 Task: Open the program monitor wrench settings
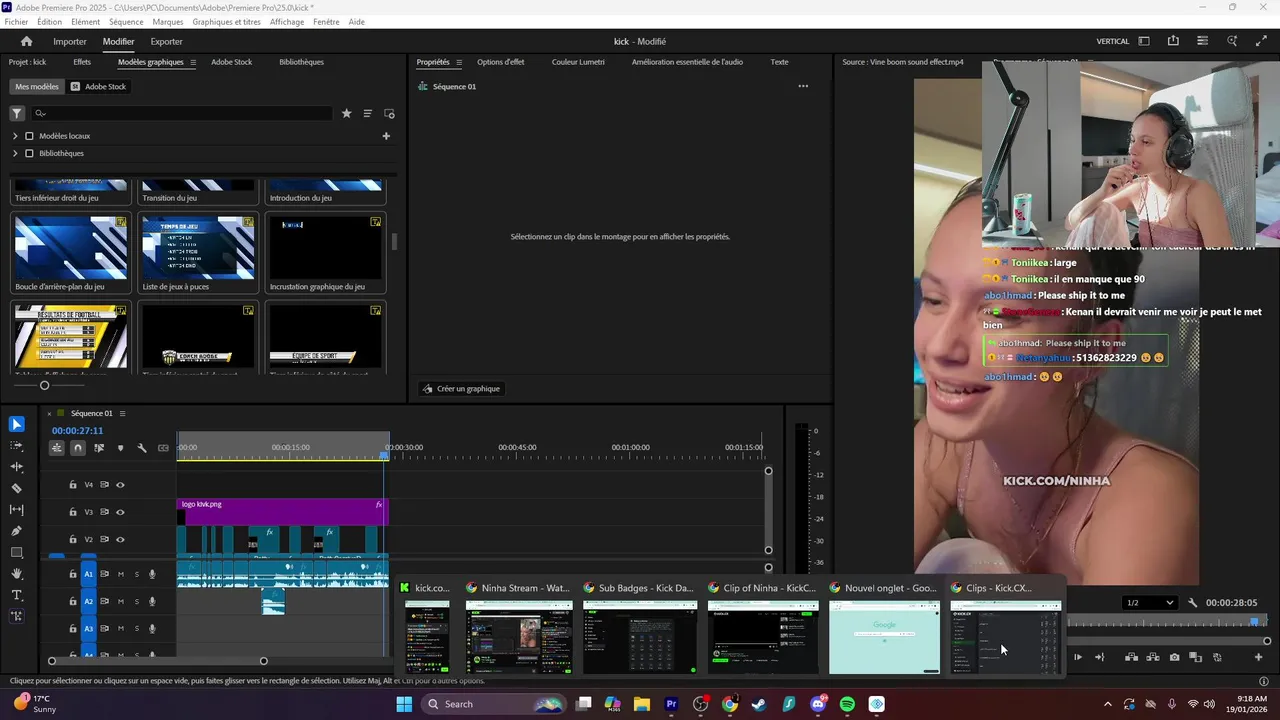point(1192,603)
